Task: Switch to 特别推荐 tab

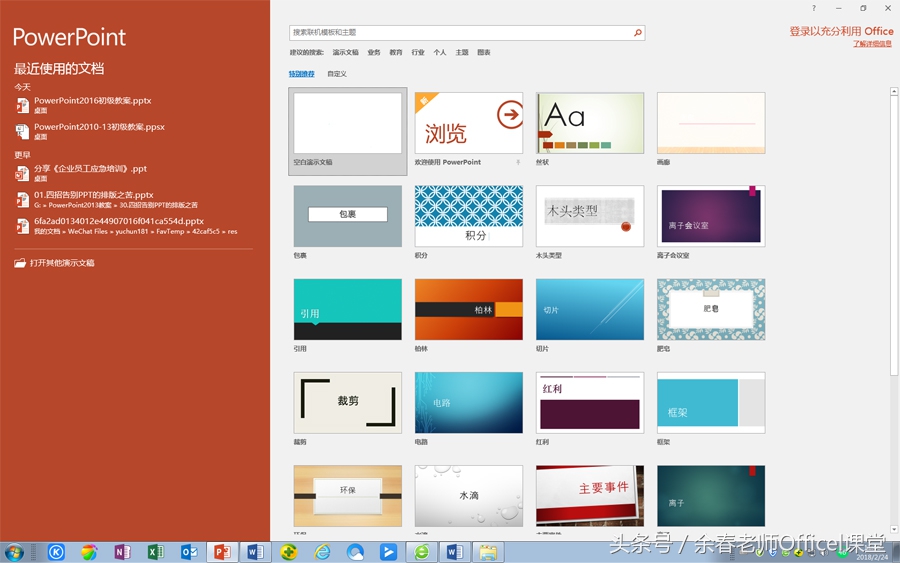Action: 301,73
